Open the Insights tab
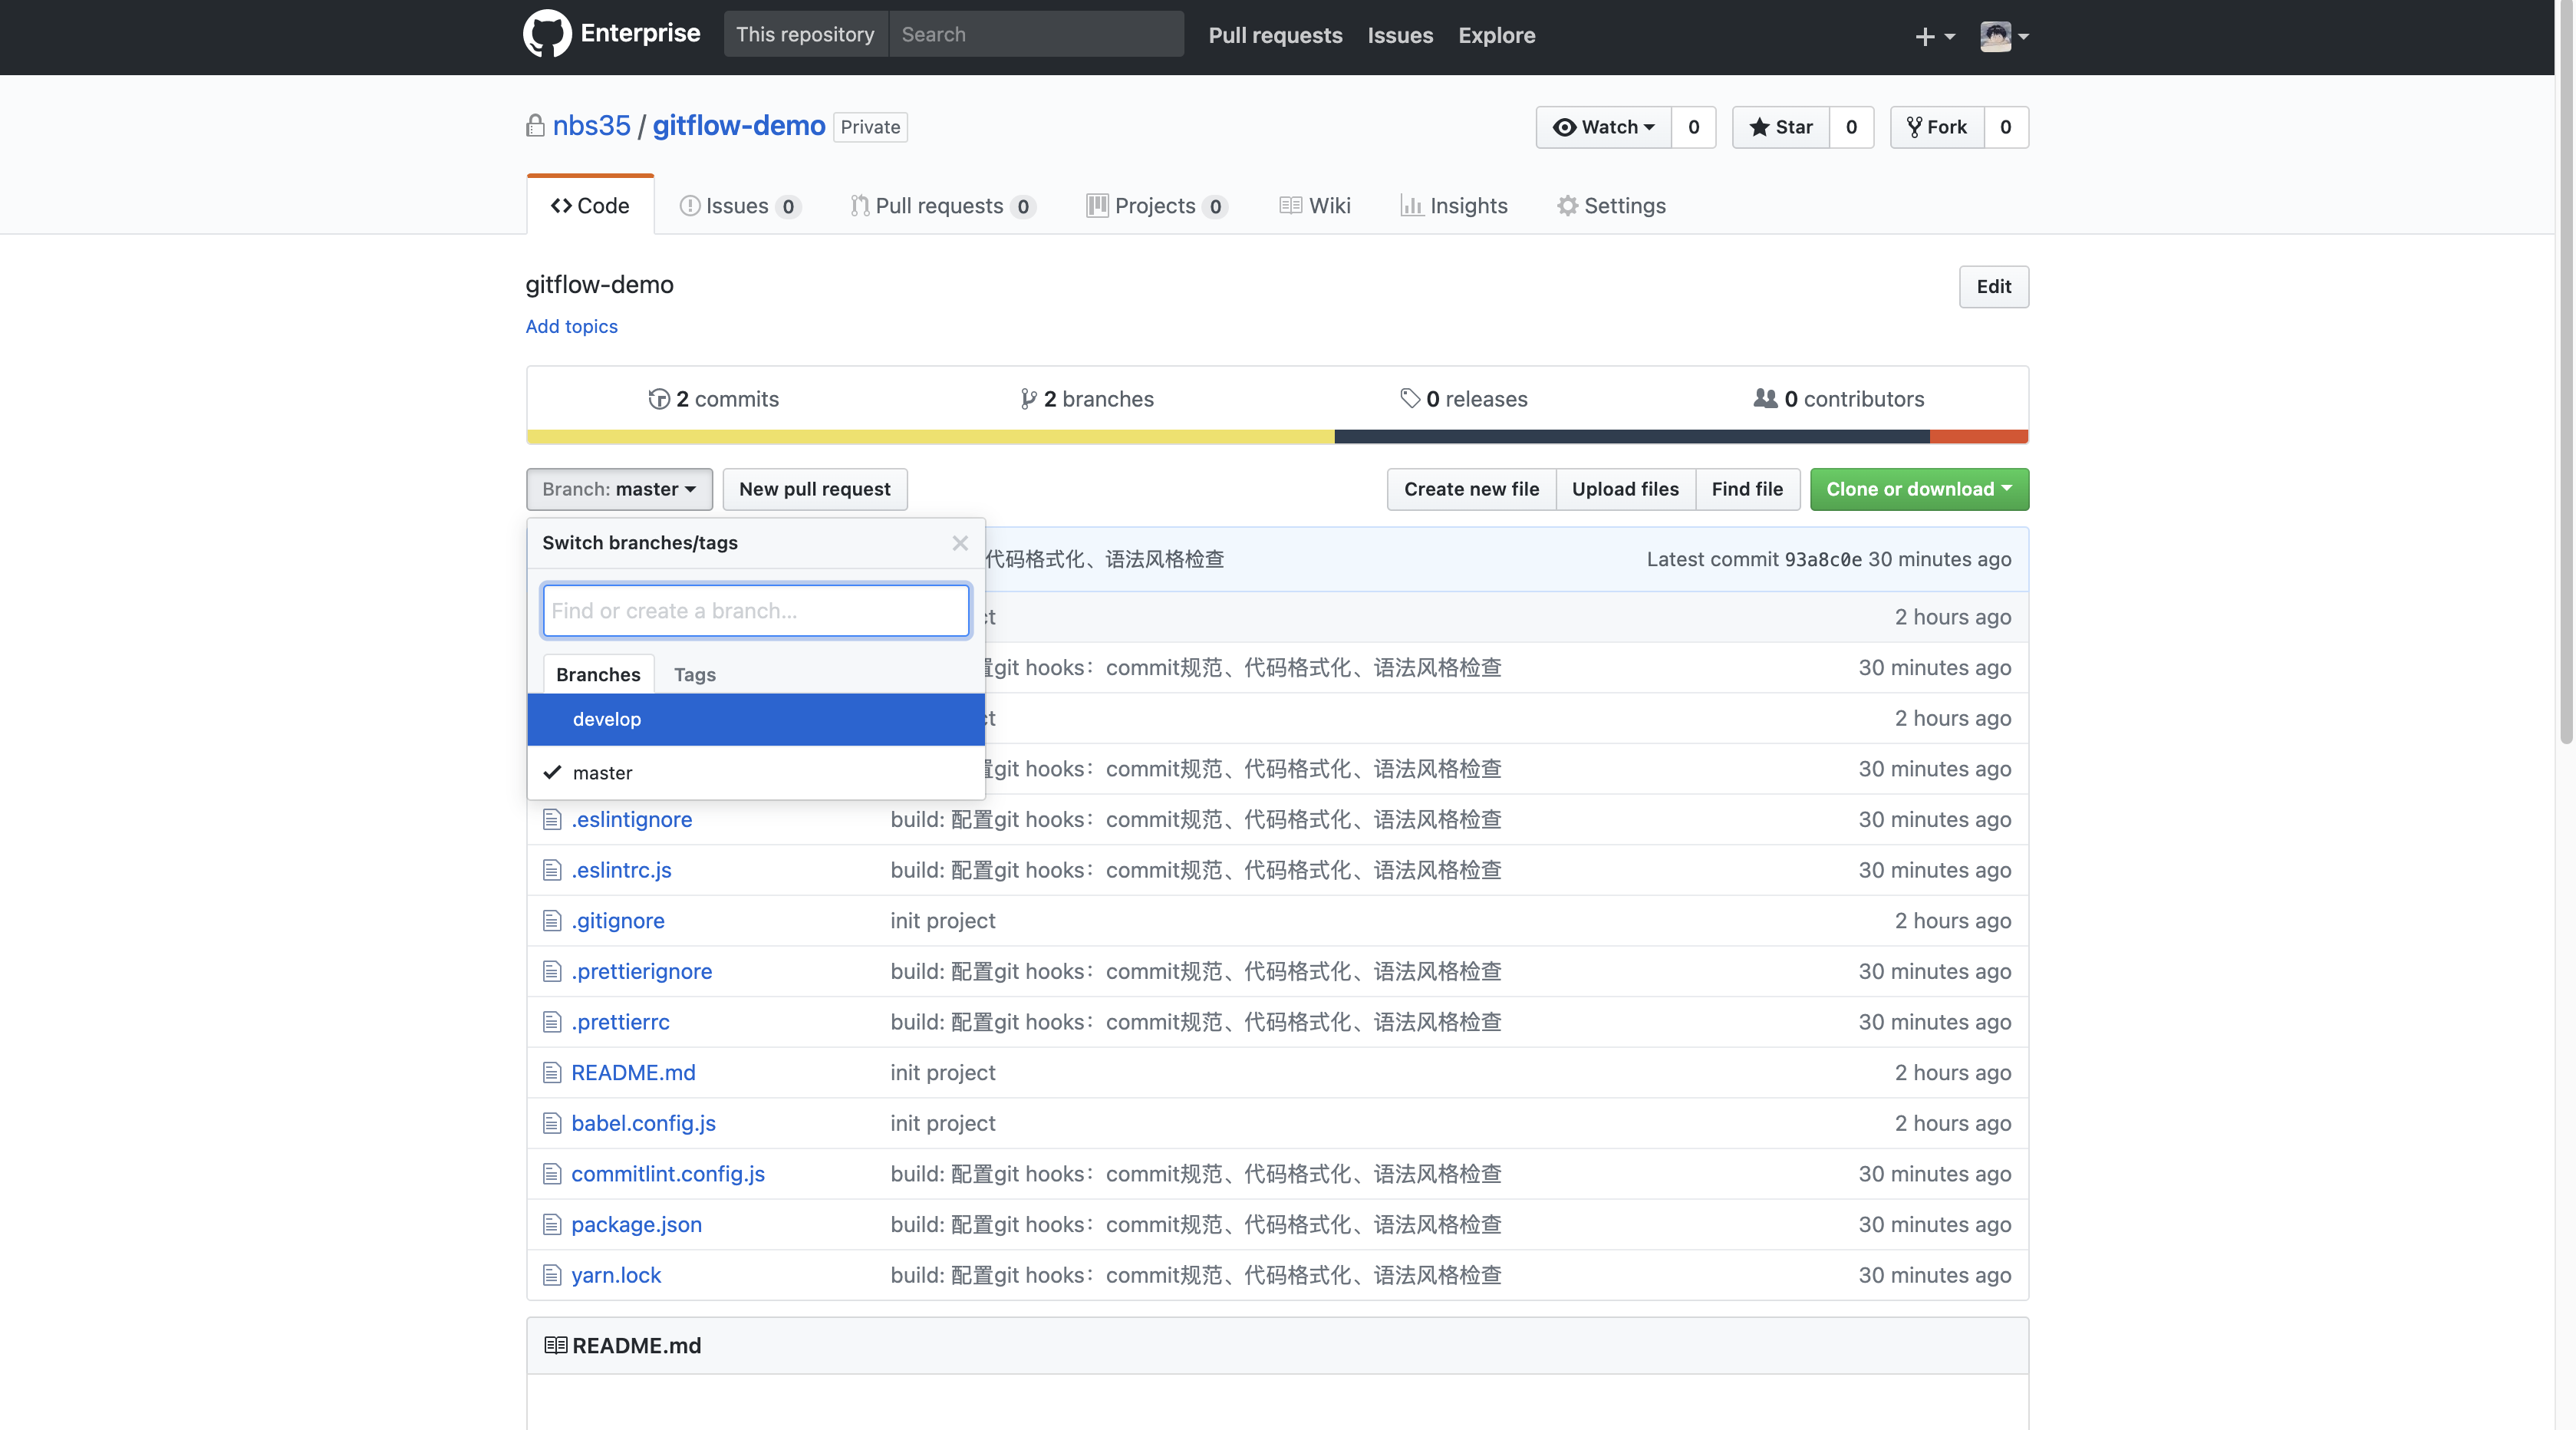Screen dimensions: 2576x1430 pyautogui.click(x=1454, y=206)
